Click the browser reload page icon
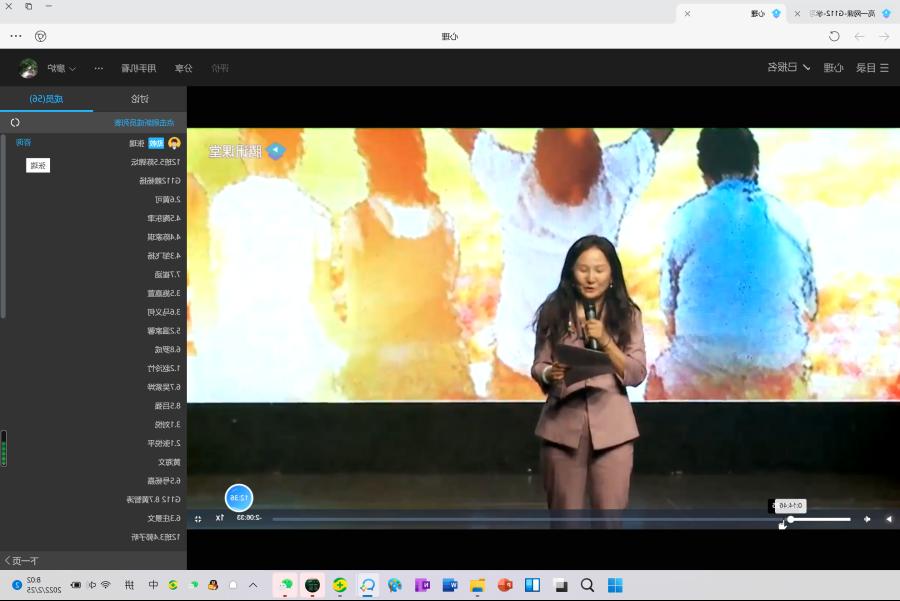900x601 pixels. tap(834, 36)
